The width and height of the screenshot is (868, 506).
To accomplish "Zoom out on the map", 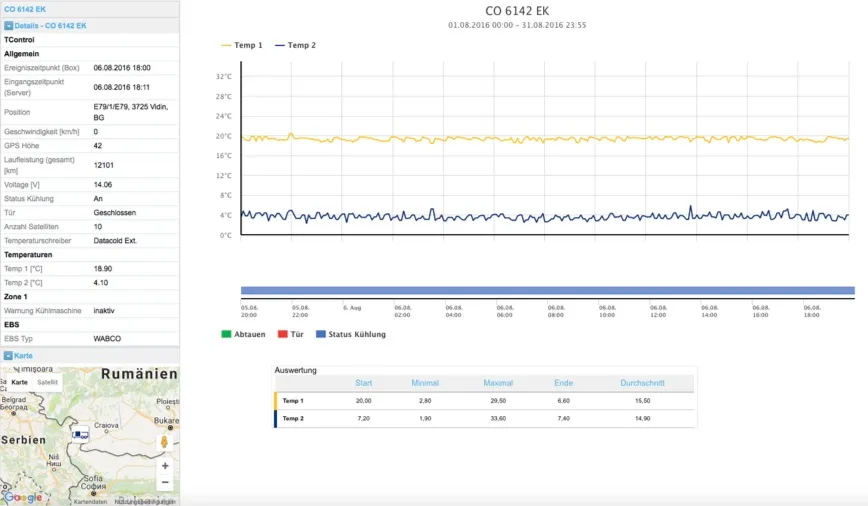I will tap(165, 482).
